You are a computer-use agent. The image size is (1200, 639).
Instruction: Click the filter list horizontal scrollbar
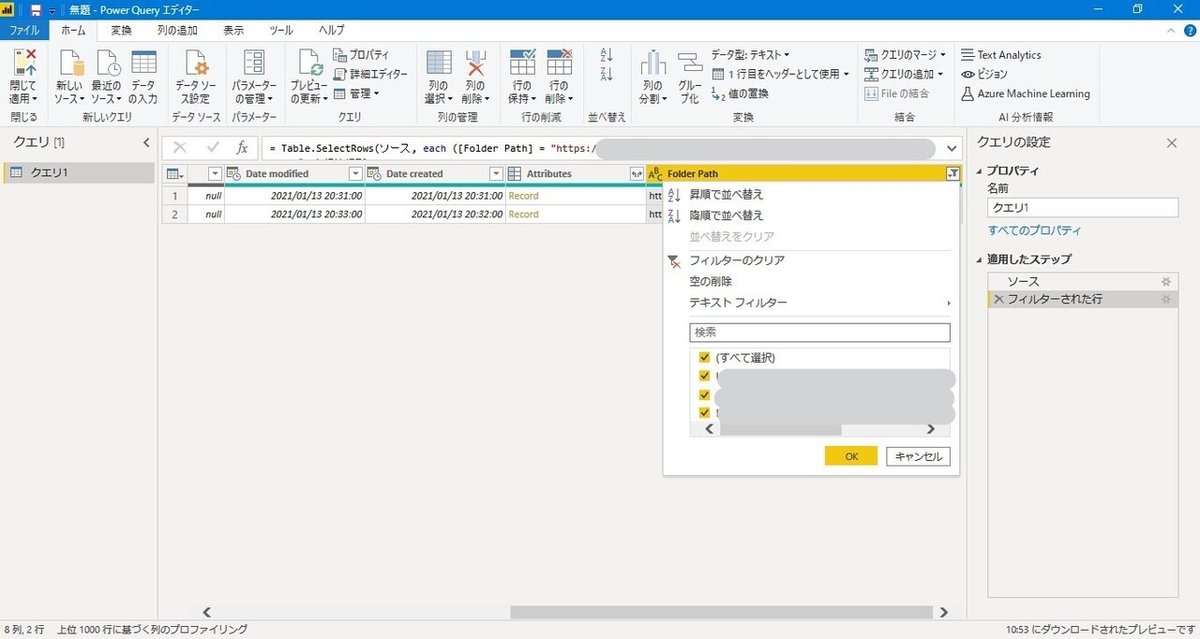(781, 429)
